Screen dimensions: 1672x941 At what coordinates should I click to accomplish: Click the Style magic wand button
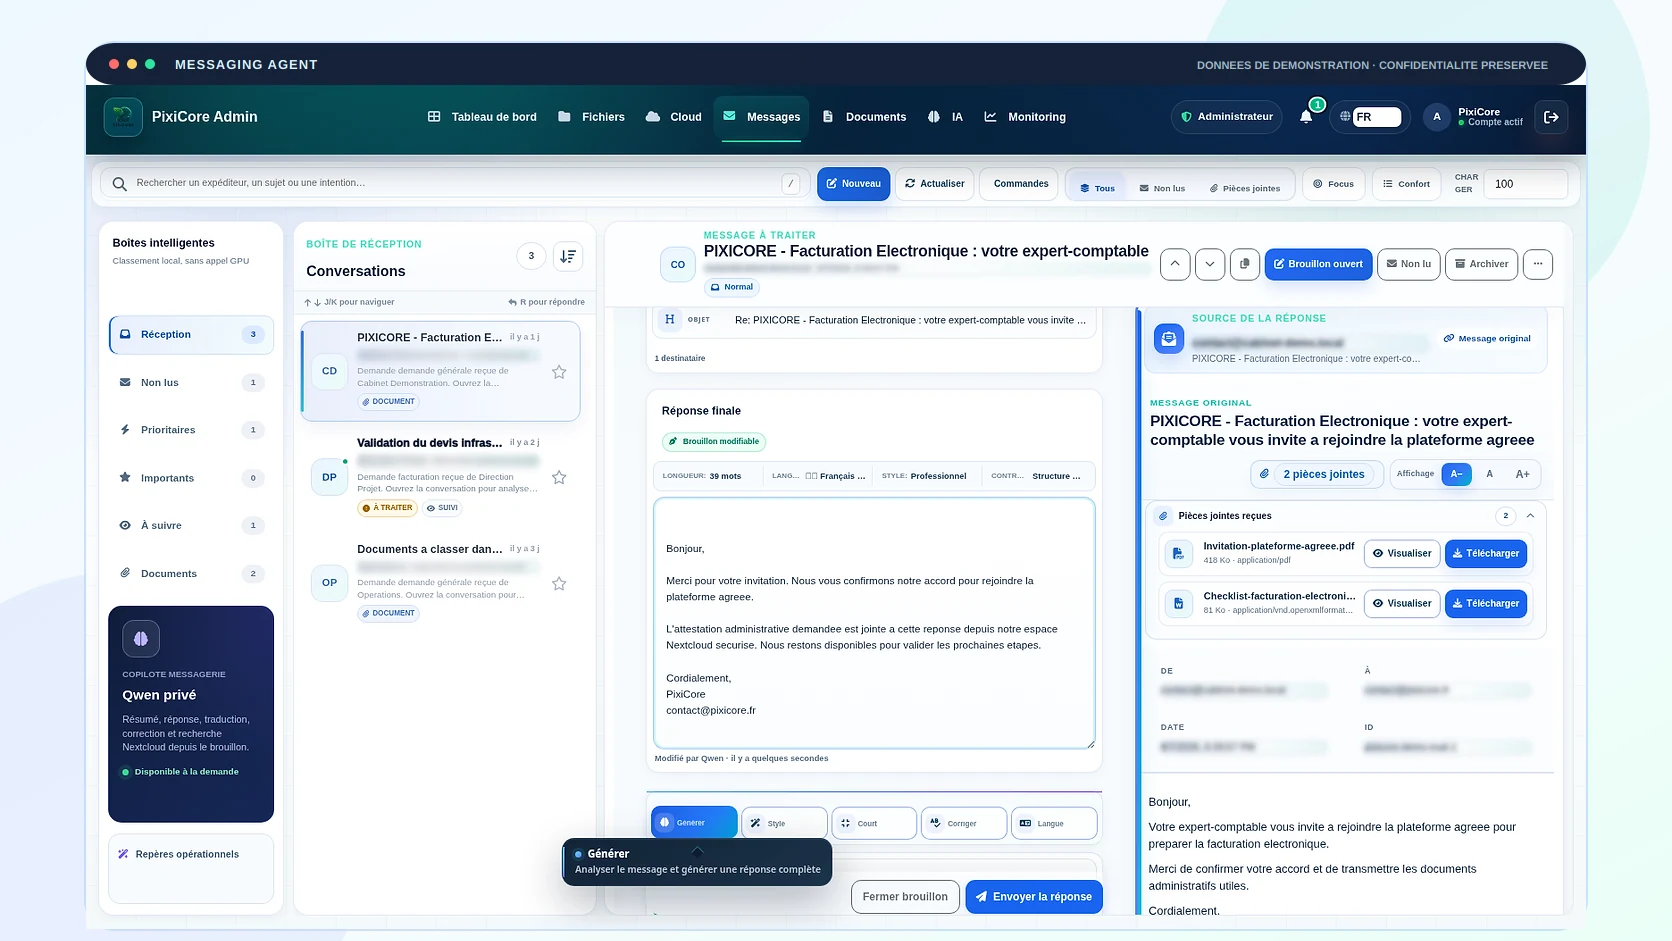pyautogui.click(x=784, y=823)
